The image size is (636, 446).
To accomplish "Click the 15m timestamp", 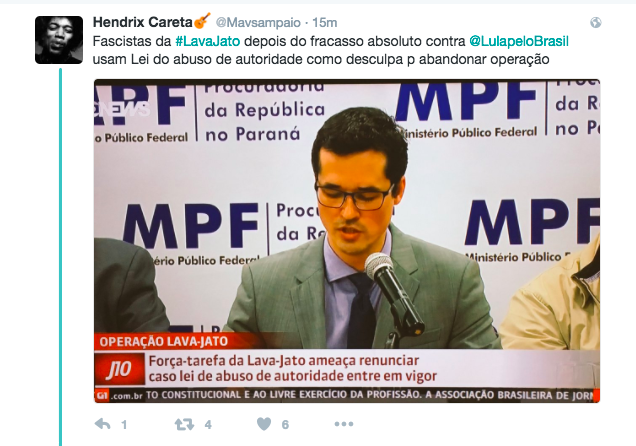I will 324,23.
